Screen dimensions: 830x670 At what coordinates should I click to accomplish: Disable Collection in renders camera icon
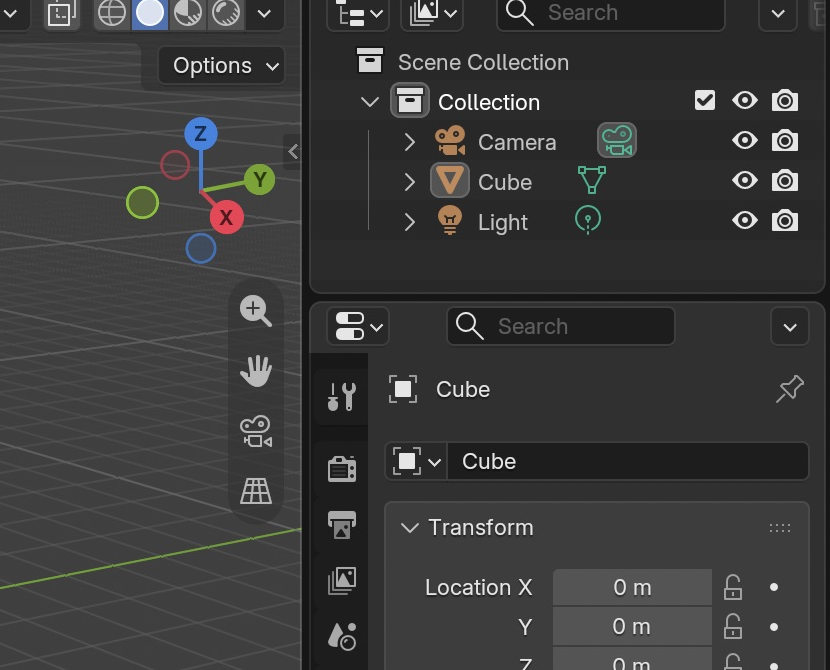pyautogui.click(x=784, y=101)
